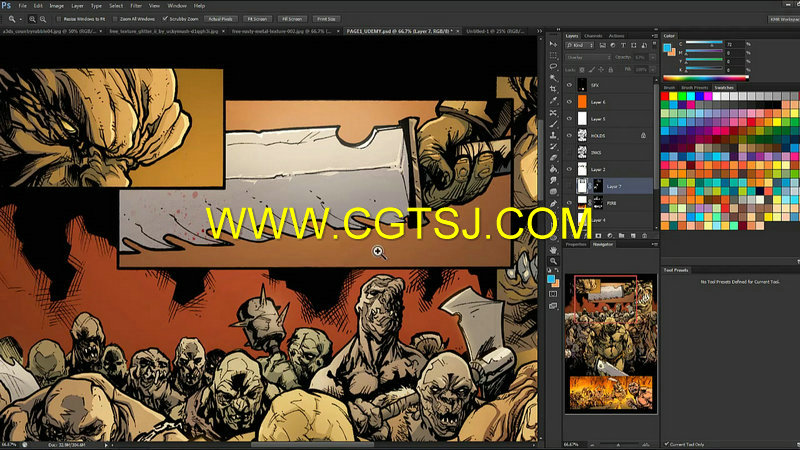This screenshot has height=450, width=800.
Task: Open the Layers panel flyout menu
Action: point(654,36)
